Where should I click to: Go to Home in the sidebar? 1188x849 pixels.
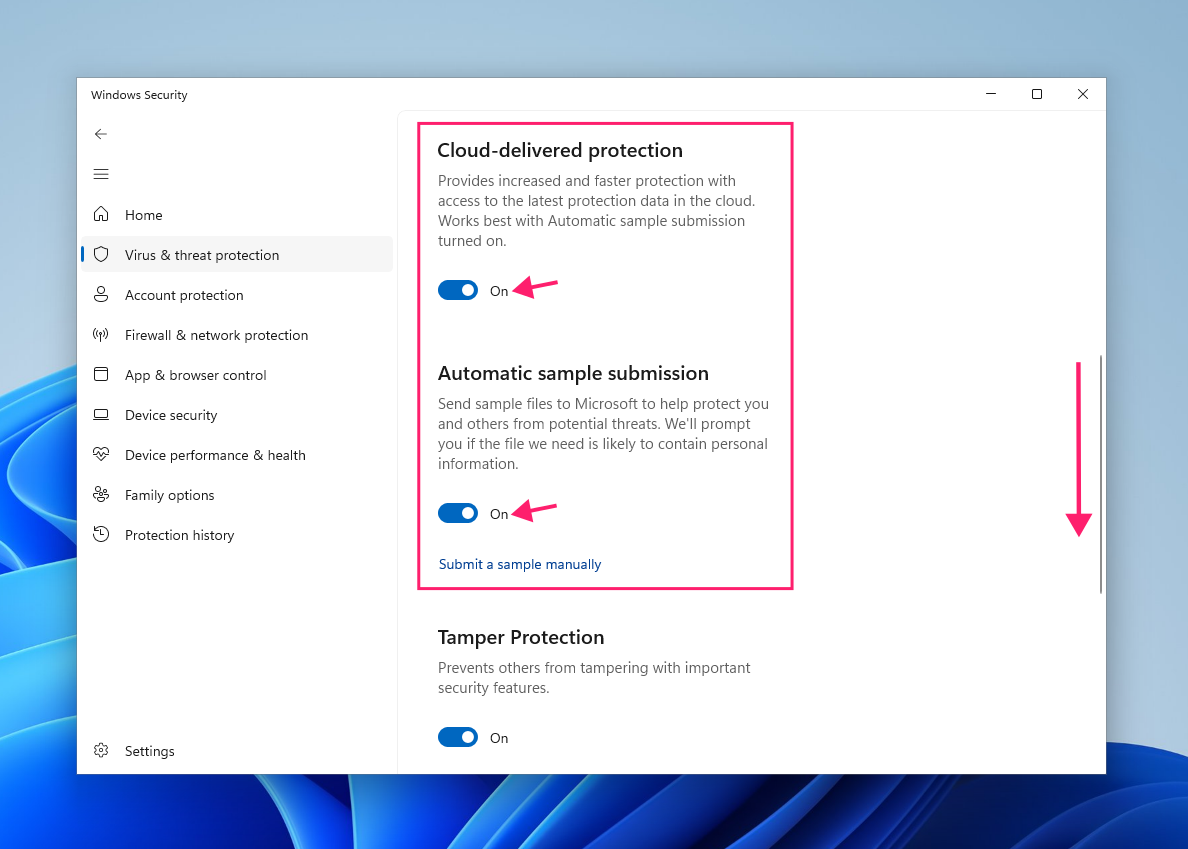(237, 215)
